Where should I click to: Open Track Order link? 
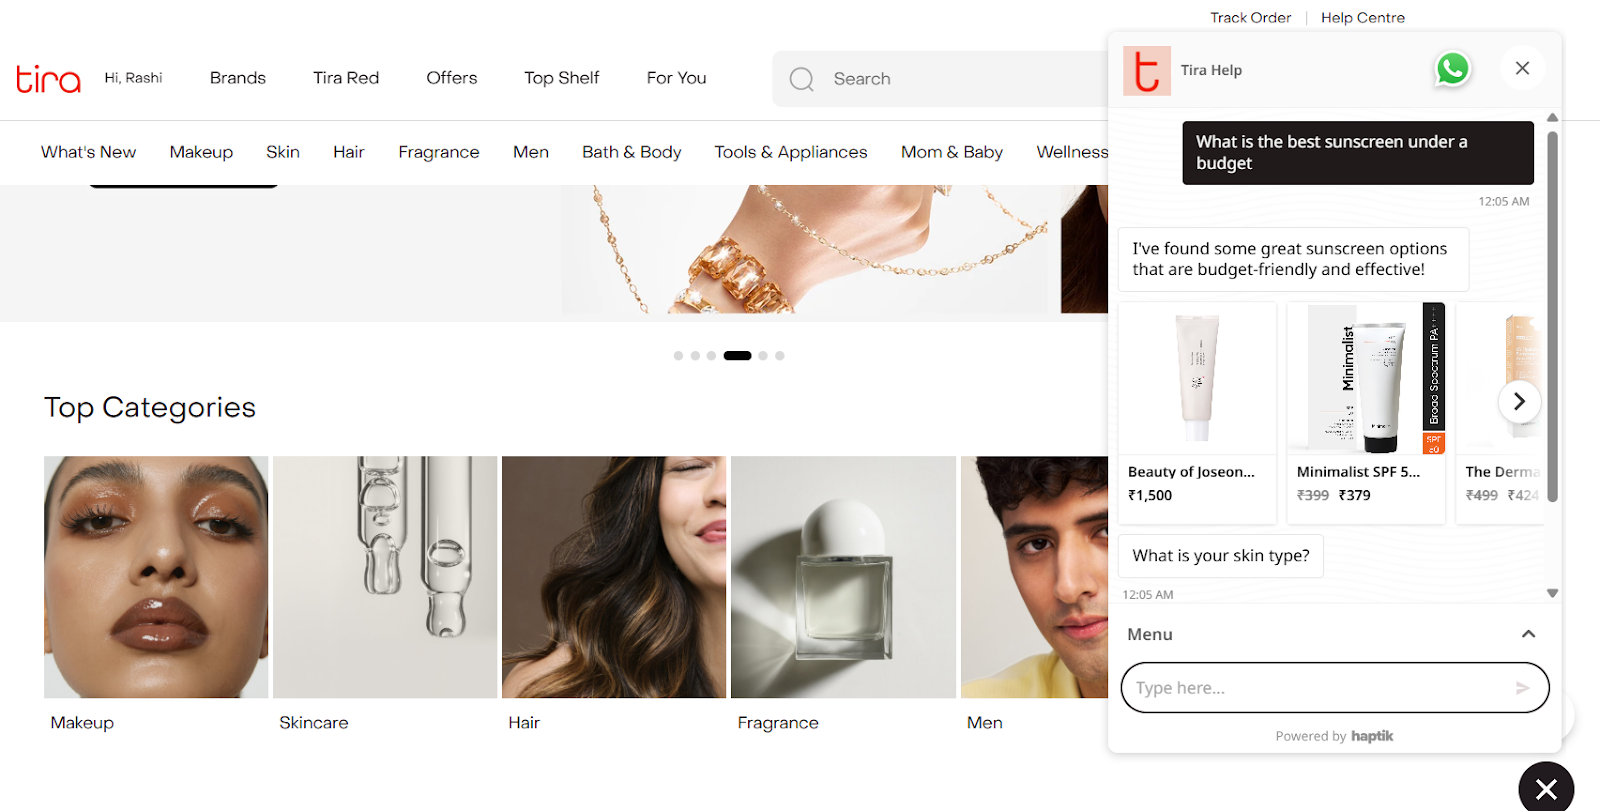point(1250,18)
